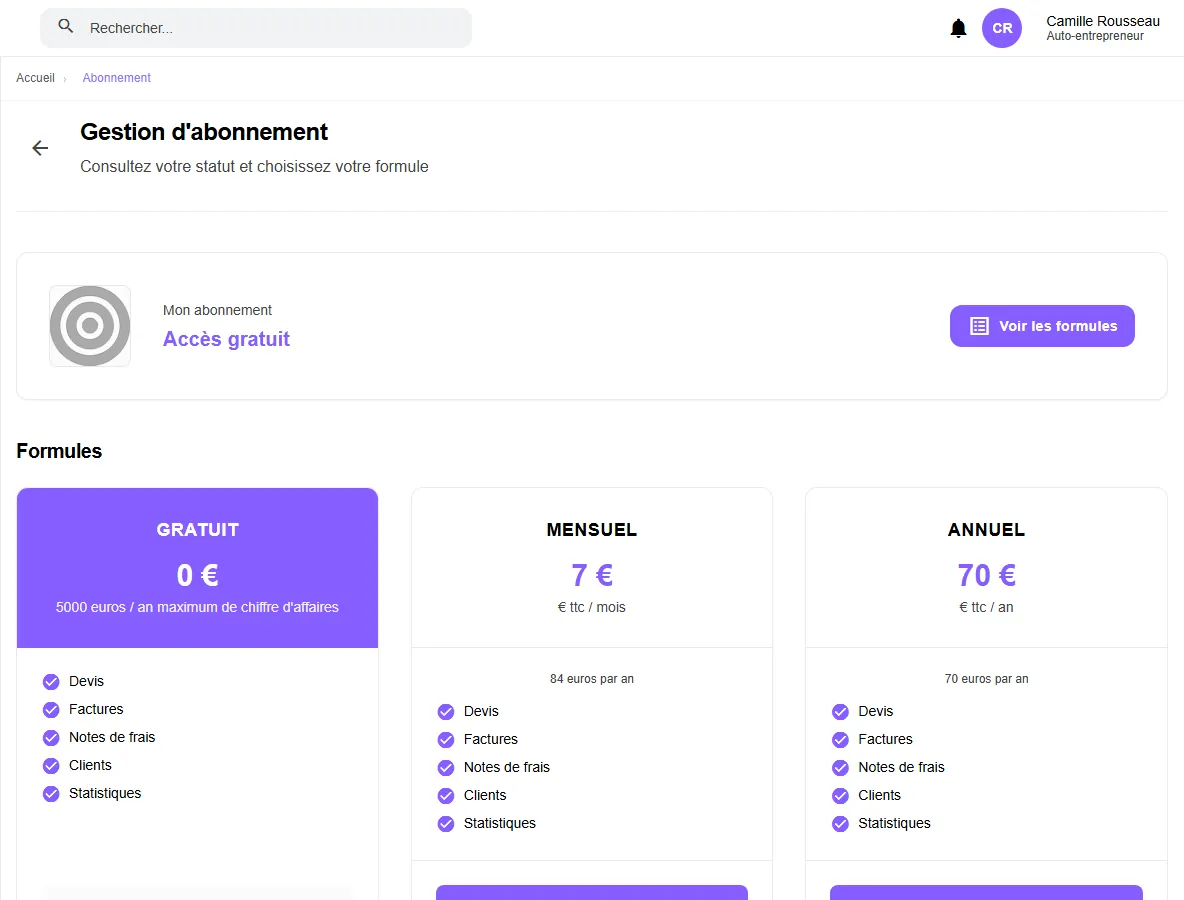The width and height of the screenshot is (1184, 900).
Task: Open notifications via the bell icon
Action: 958,29
